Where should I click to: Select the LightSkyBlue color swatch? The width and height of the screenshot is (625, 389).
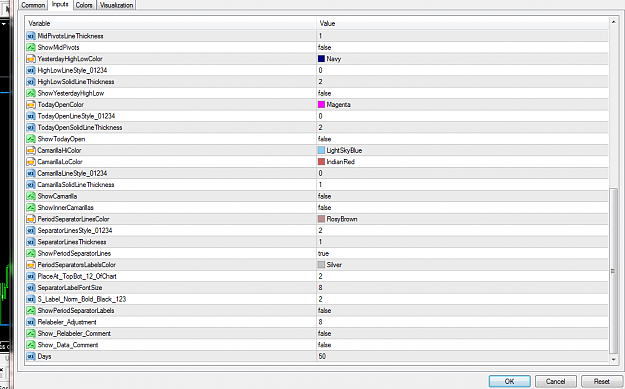click(321, 150)
